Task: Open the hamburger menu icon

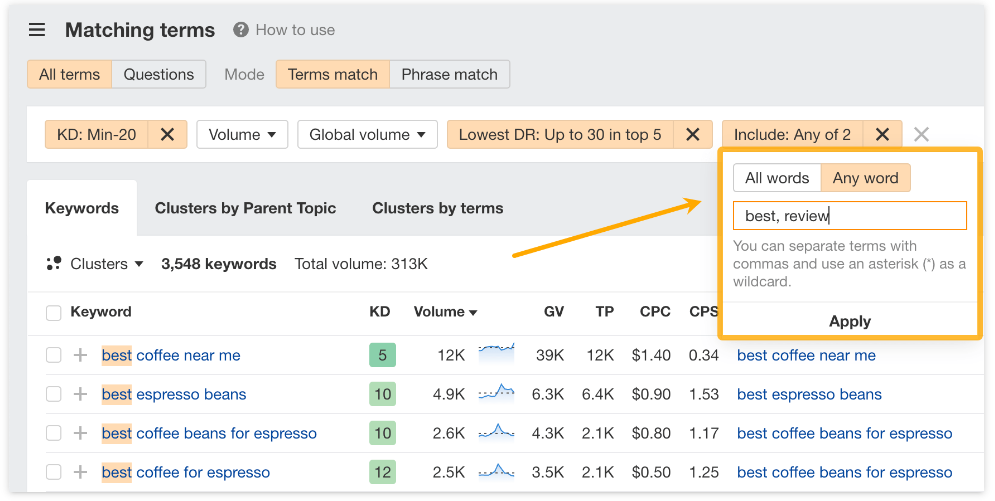Action: 37,30
